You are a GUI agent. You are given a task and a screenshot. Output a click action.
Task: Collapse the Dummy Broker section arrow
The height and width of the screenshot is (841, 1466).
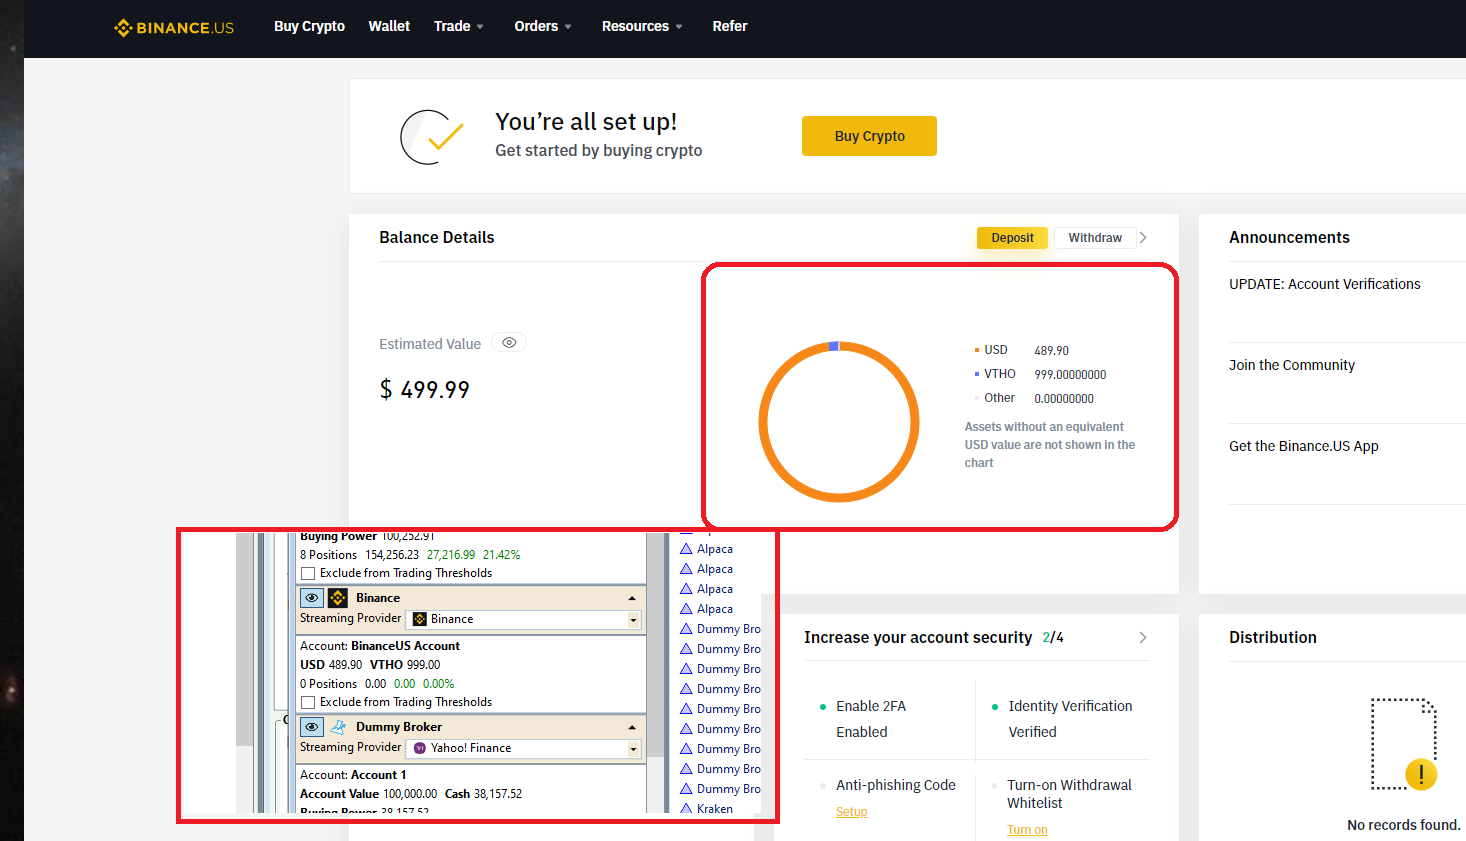coord(632,727)
